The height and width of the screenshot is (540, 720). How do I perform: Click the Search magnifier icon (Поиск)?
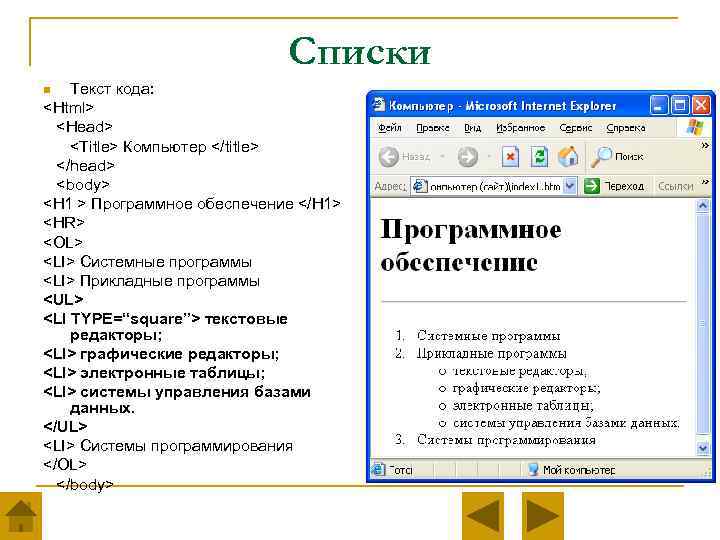click(x=601, y=157)
